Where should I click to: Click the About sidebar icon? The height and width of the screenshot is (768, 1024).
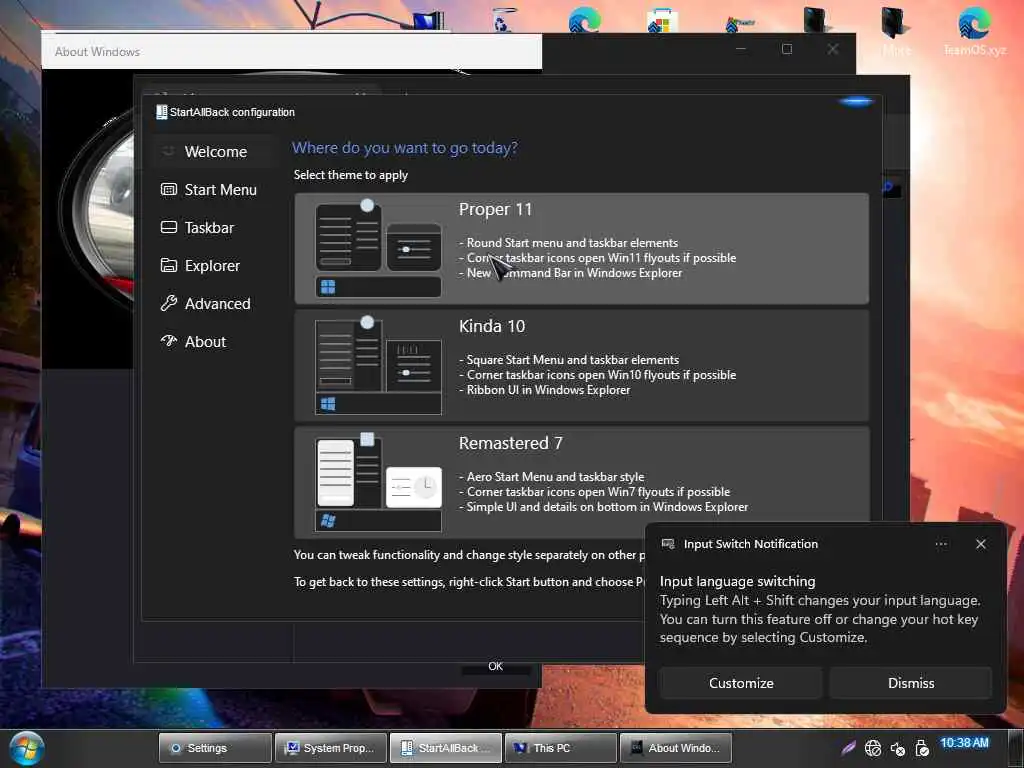[x=168, y=341]
